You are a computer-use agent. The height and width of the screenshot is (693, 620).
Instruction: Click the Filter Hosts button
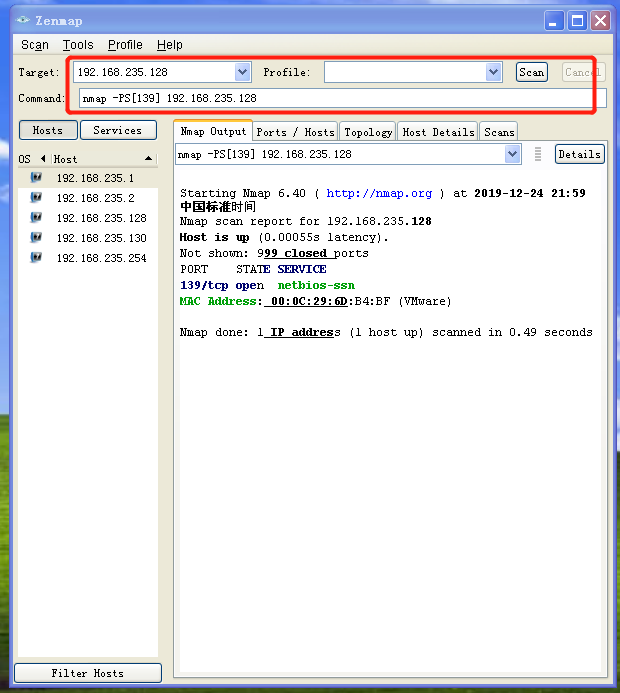(x=88, y=673)
